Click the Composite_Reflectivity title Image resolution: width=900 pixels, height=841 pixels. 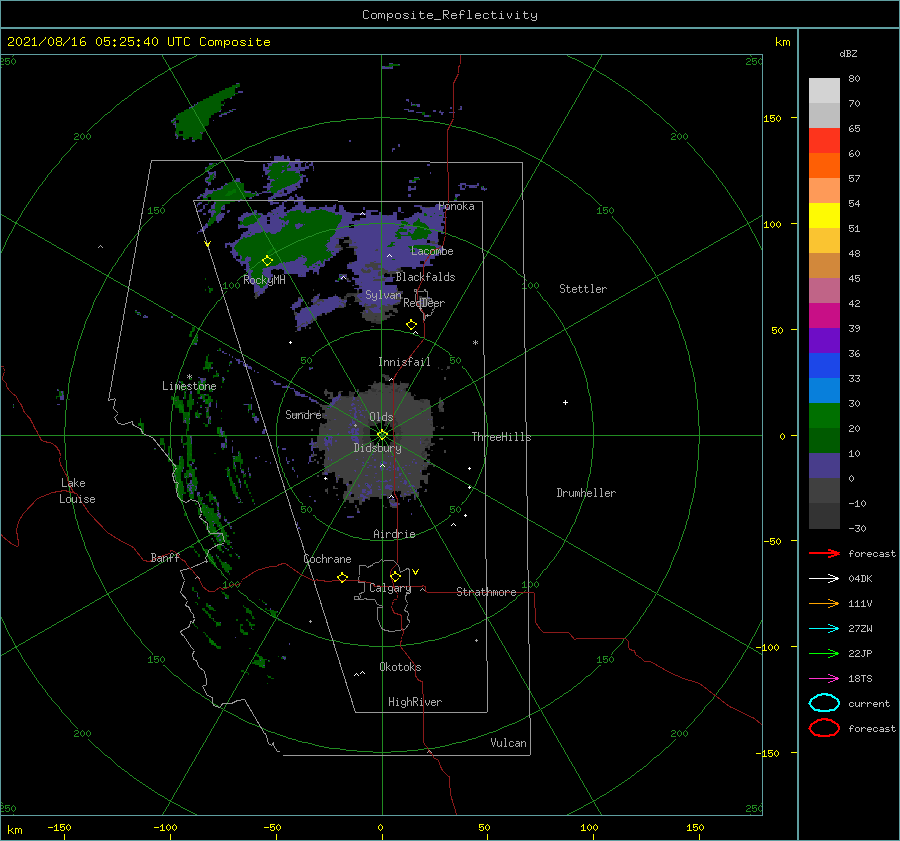point(449,15)
